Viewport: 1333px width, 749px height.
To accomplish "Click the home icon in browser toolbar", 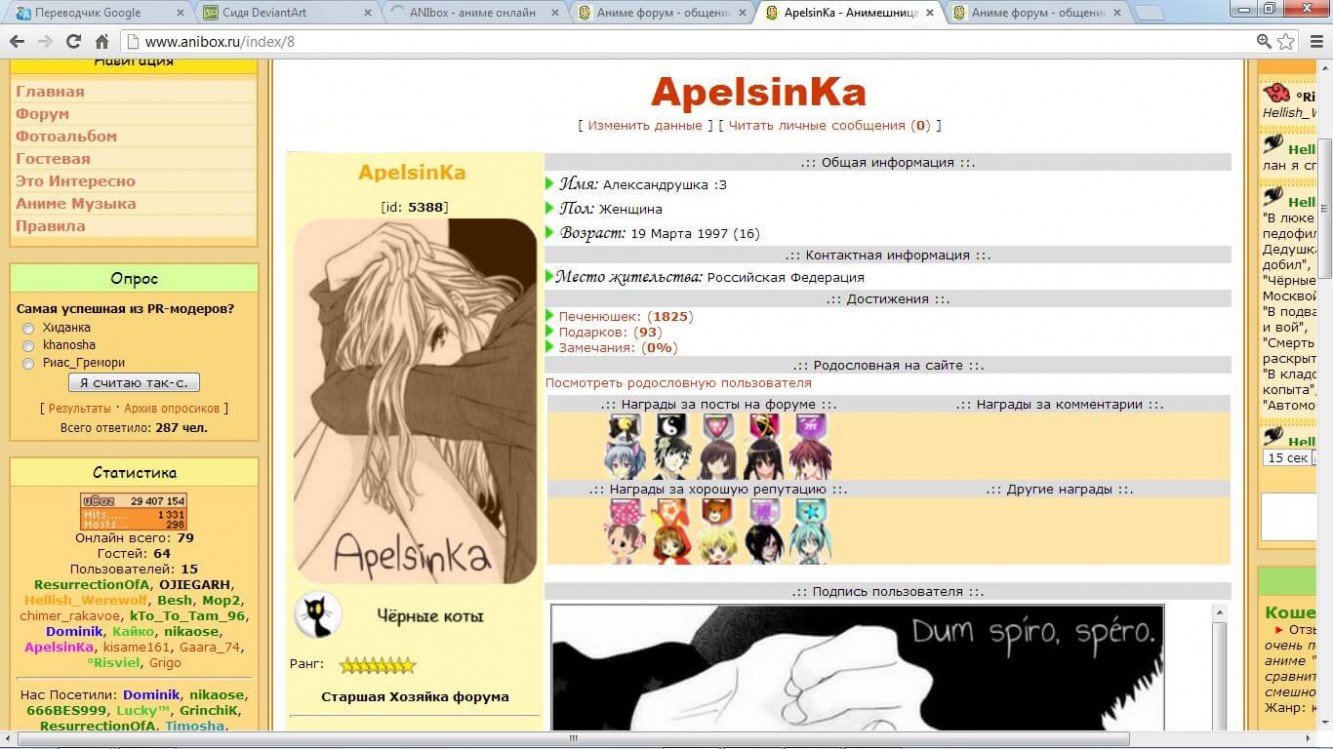I will click(x=101, y=42).
